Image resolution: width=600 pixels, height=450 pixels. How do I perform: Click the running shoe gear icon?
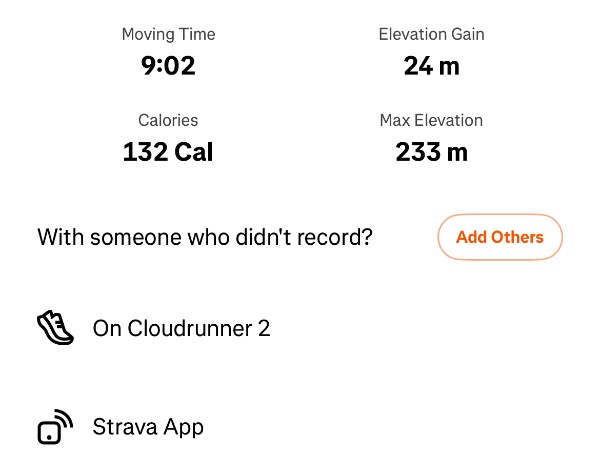tap(55, 328)
